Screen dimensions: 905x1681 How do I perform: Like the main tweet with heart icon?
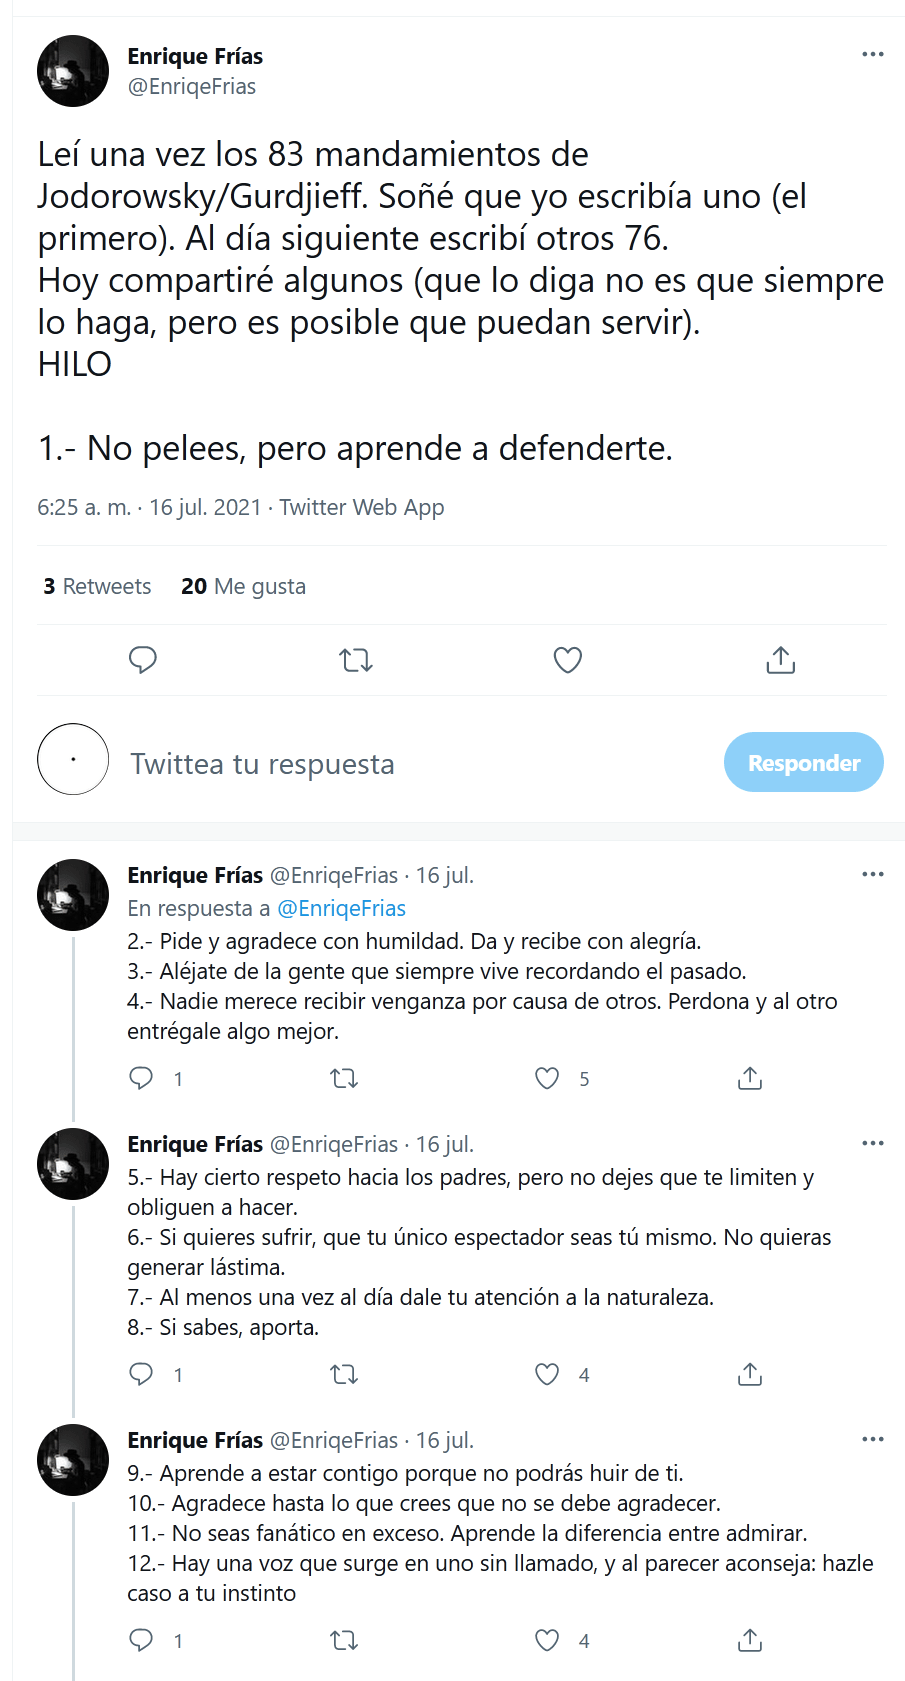(x=568, y=660)
